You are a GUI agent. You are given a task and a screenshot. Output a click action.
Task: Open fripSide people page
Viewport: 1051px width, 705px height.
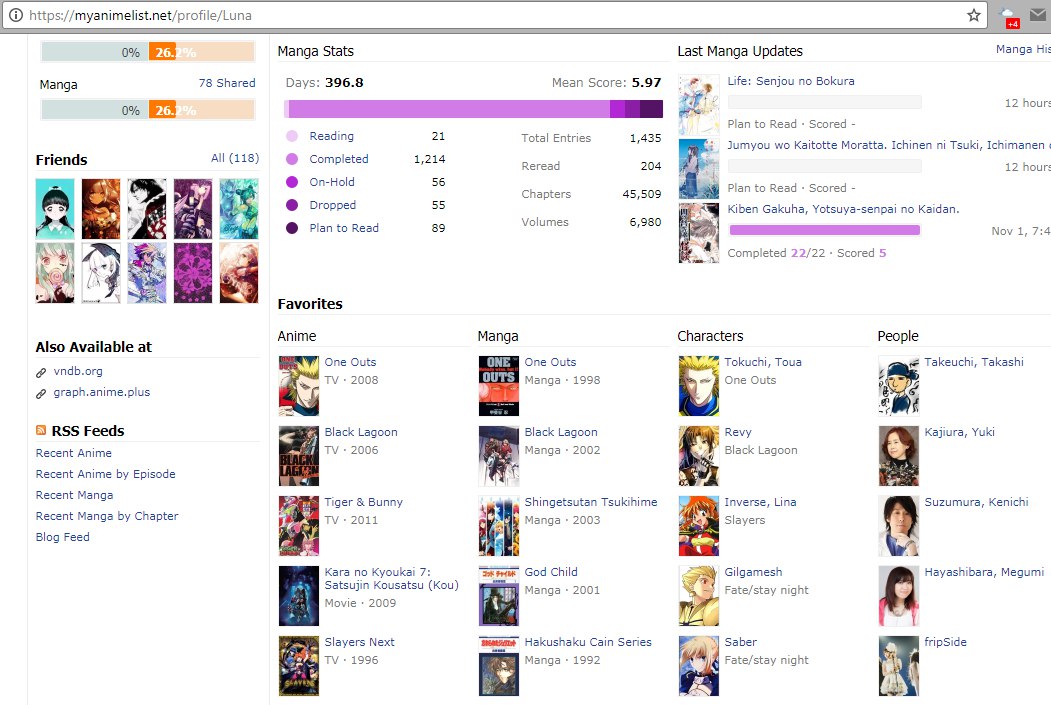[945, 642]
